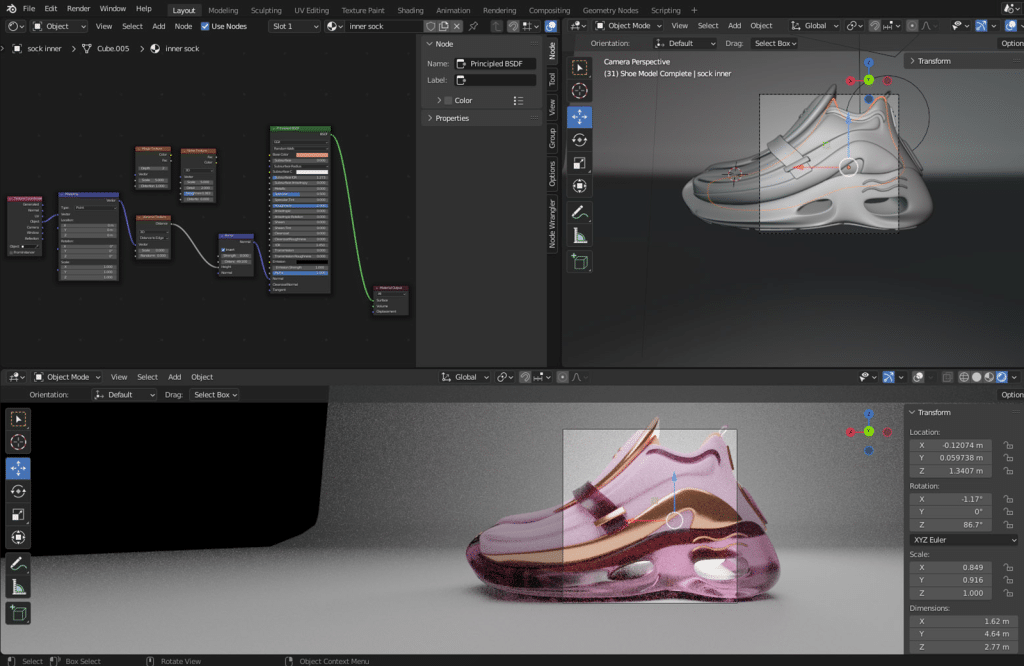This screenshot has width=1024, height=666.
Task: Choose the Annotate tool
Action: pos(580,211)
